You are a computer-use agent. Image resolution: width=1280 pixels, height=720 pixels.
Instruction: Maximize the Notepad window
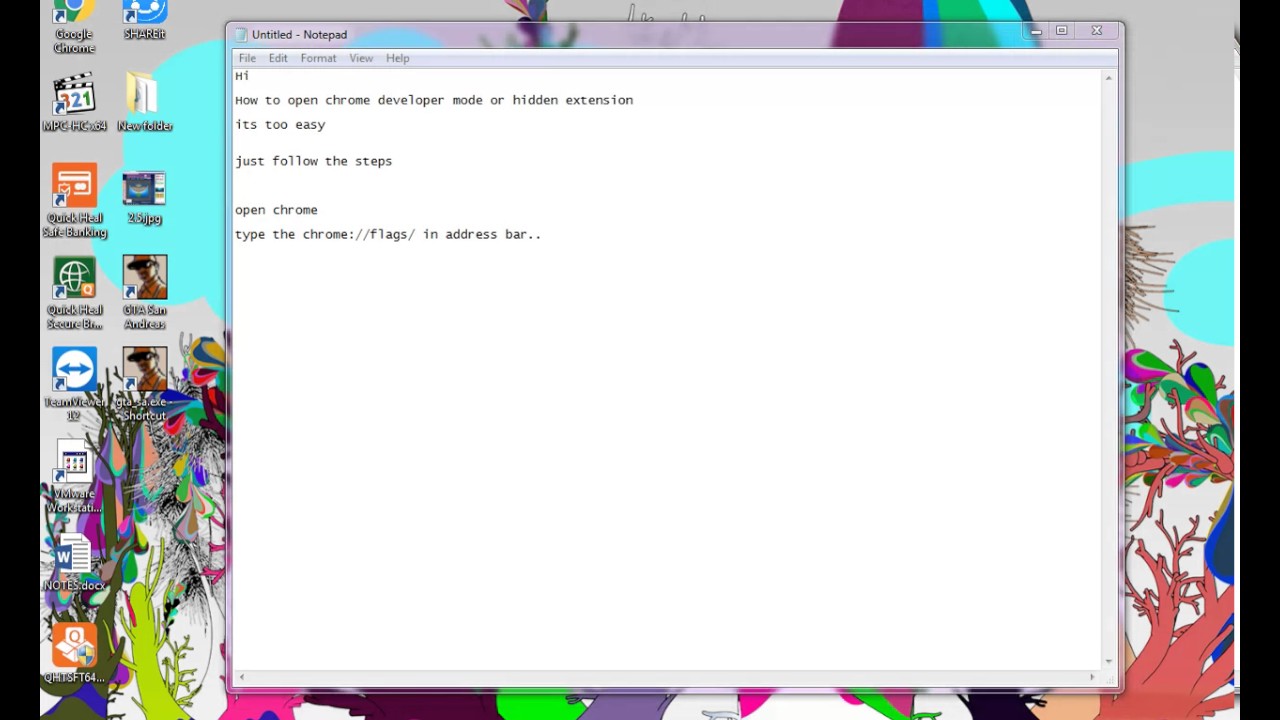[x=1062, y=31]
